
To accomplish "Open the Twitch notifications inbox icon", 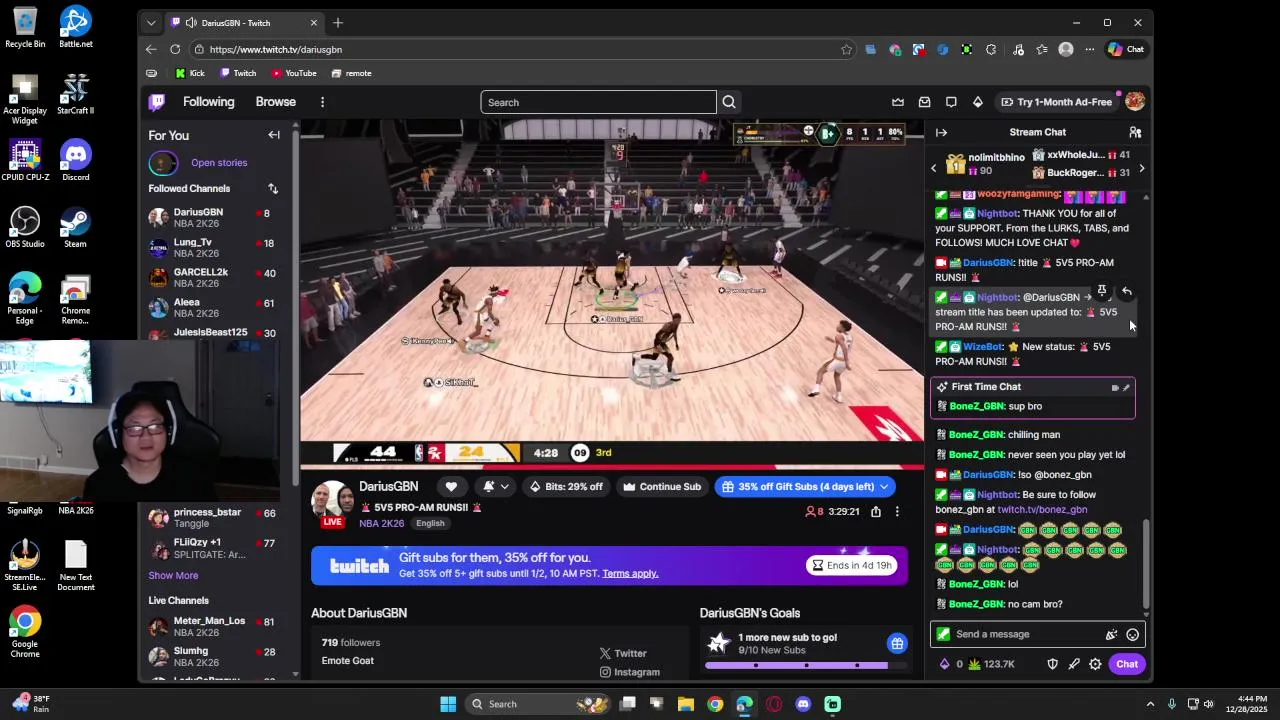I will [924, 102].
